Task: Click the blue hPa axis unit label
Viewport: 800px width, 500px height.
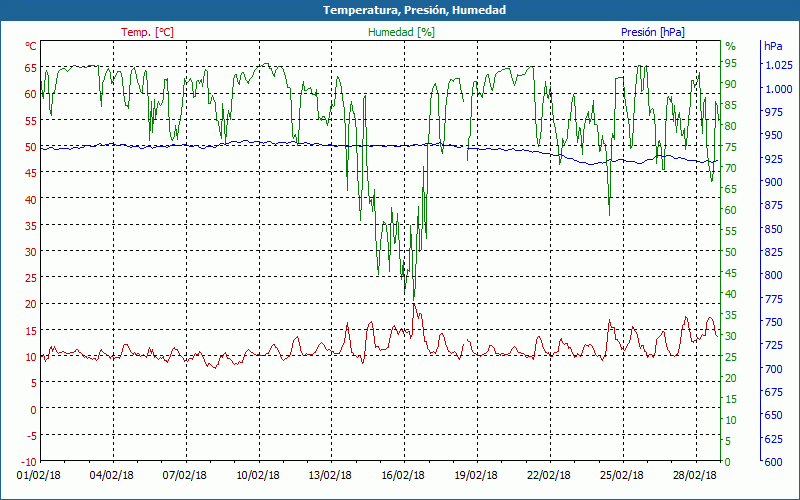Action: tap(772, 46)
